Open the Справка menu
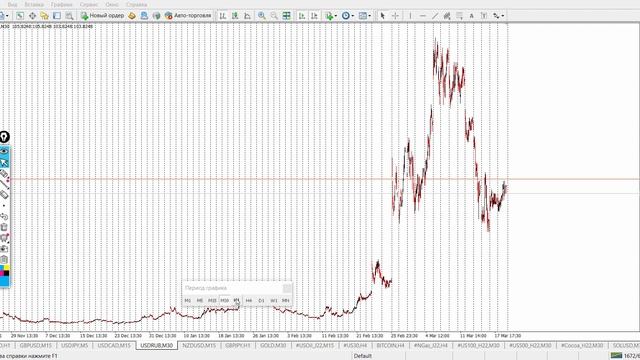The height and width of the screenshot is (360, 640). [136, 4]
